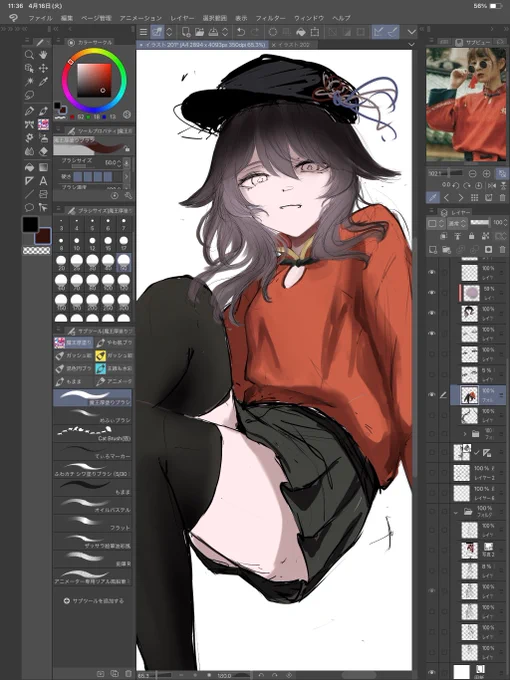Select the Eraser tool
The width and height of the screenshot is (510, 680).
pos(43,151)
